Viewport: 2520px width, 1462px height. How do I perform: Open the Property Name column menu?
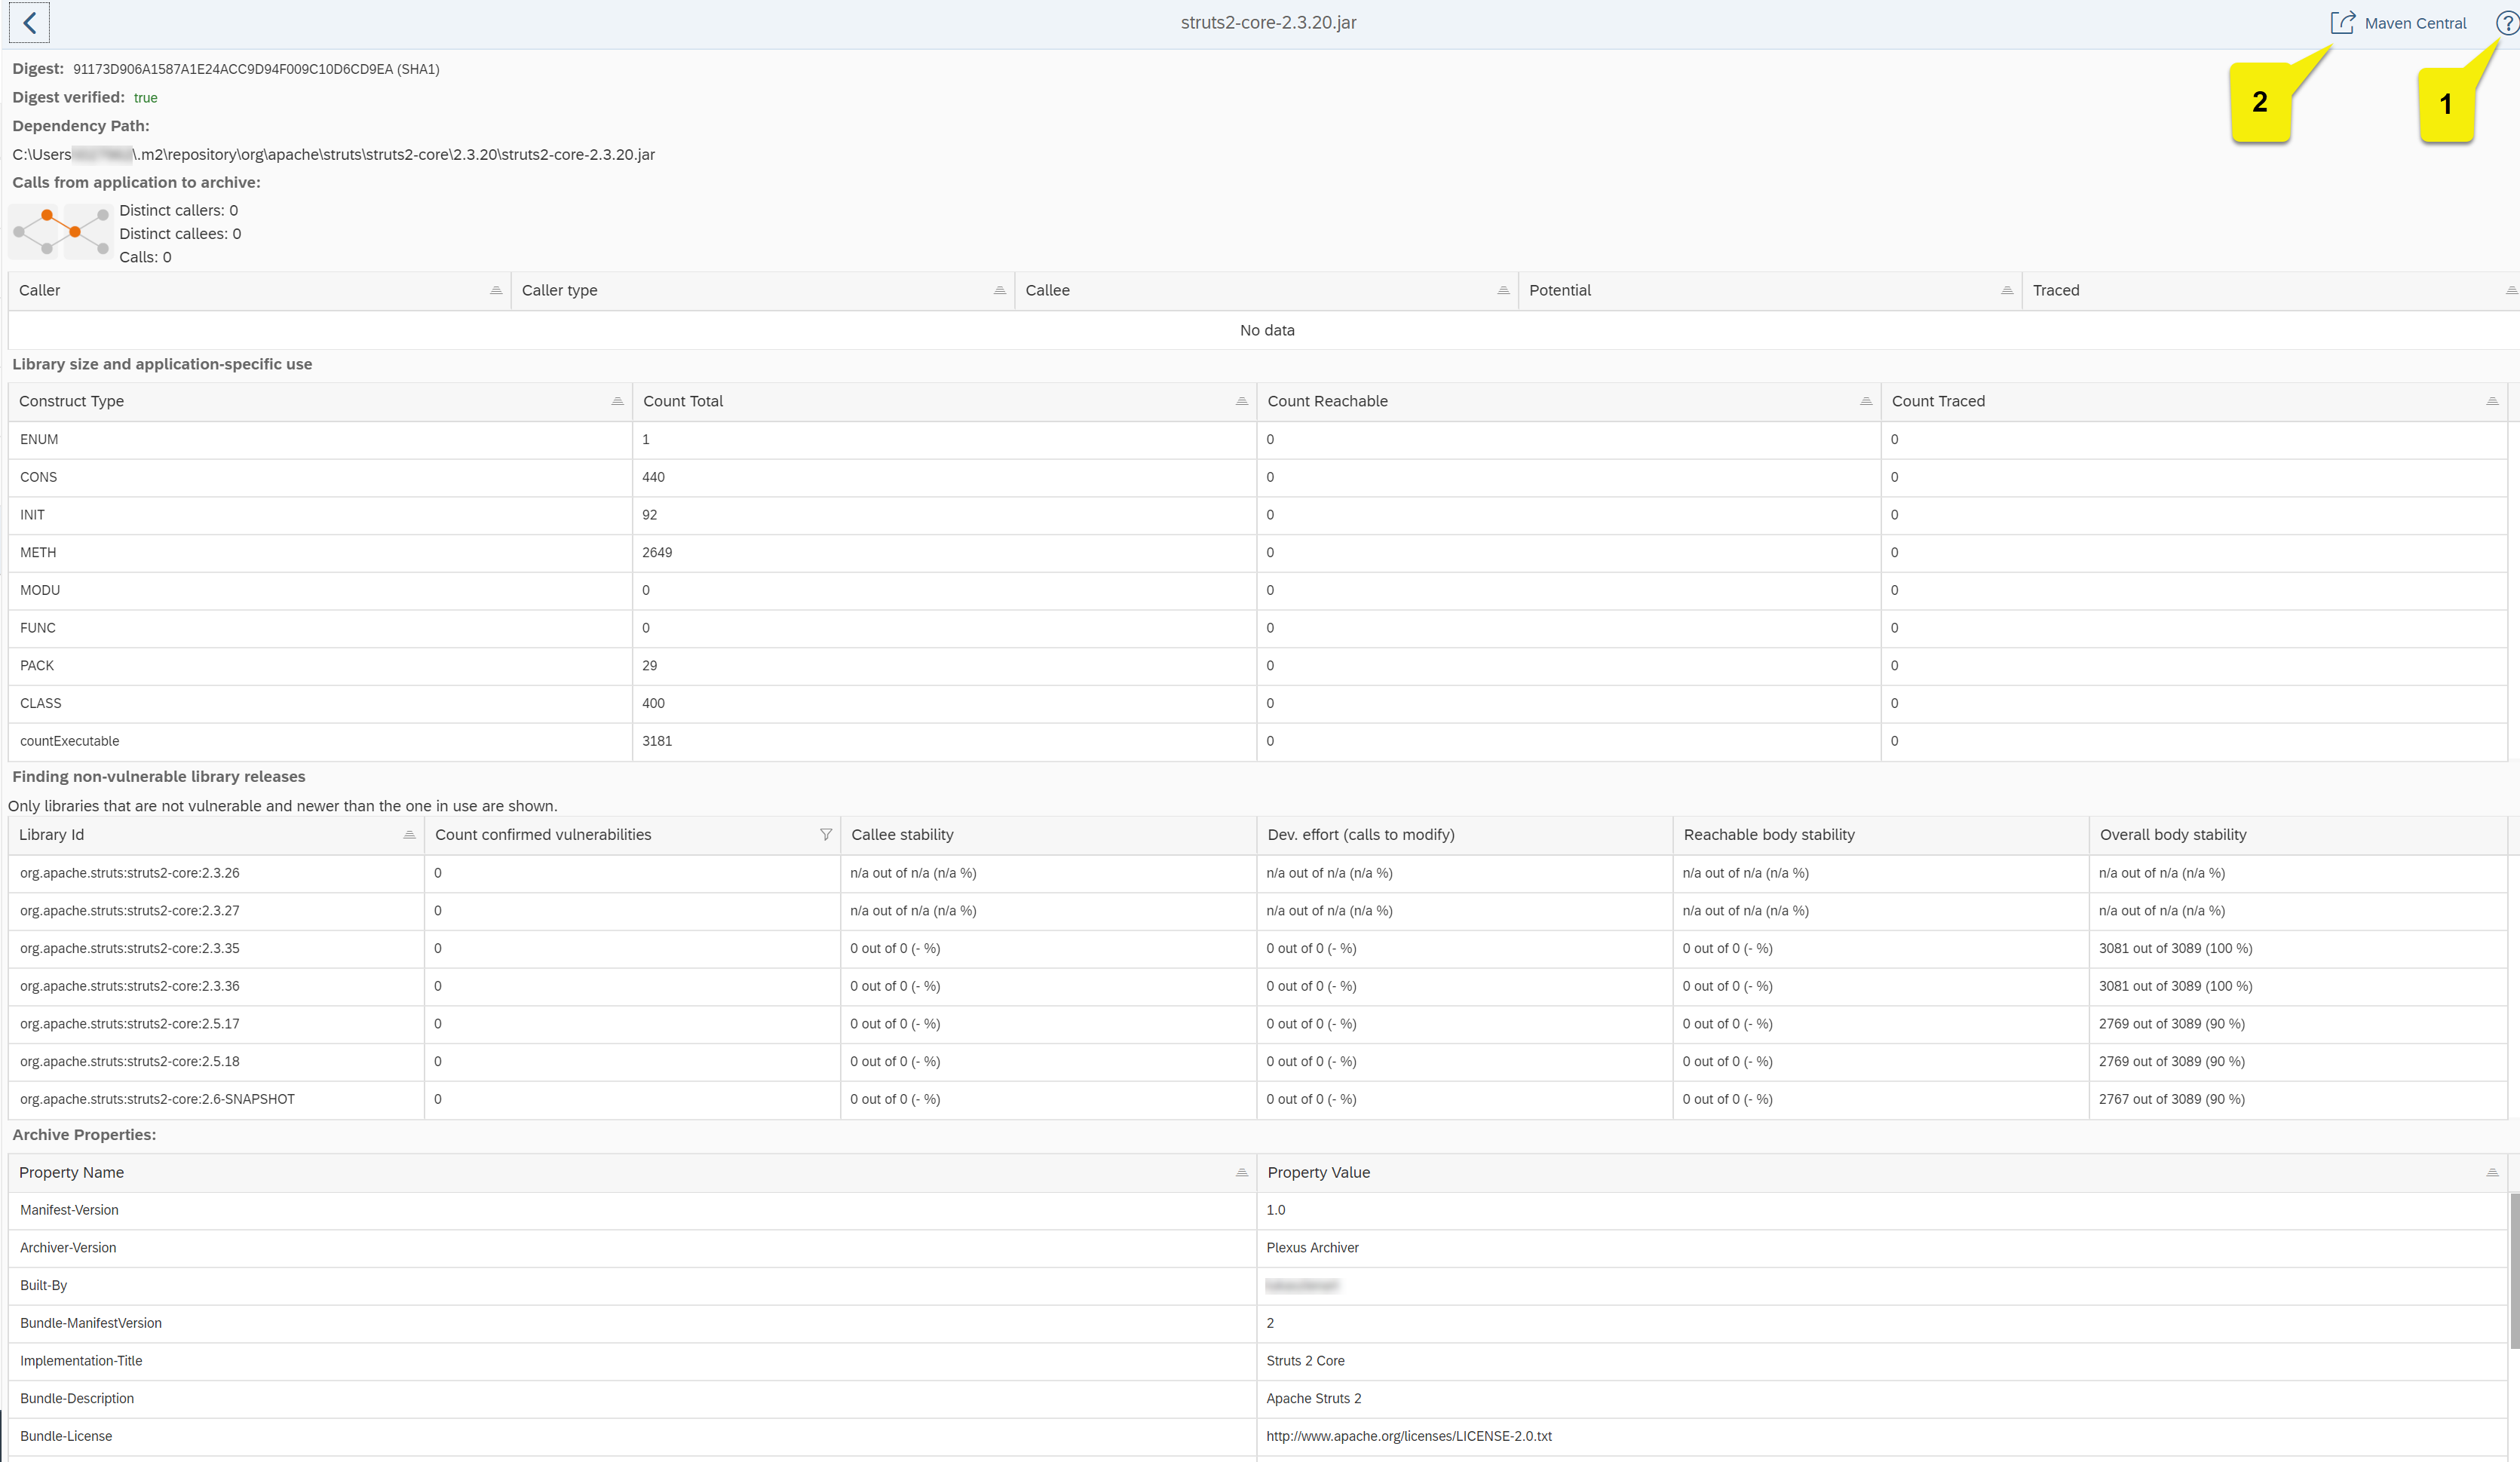(1241, 1172)
